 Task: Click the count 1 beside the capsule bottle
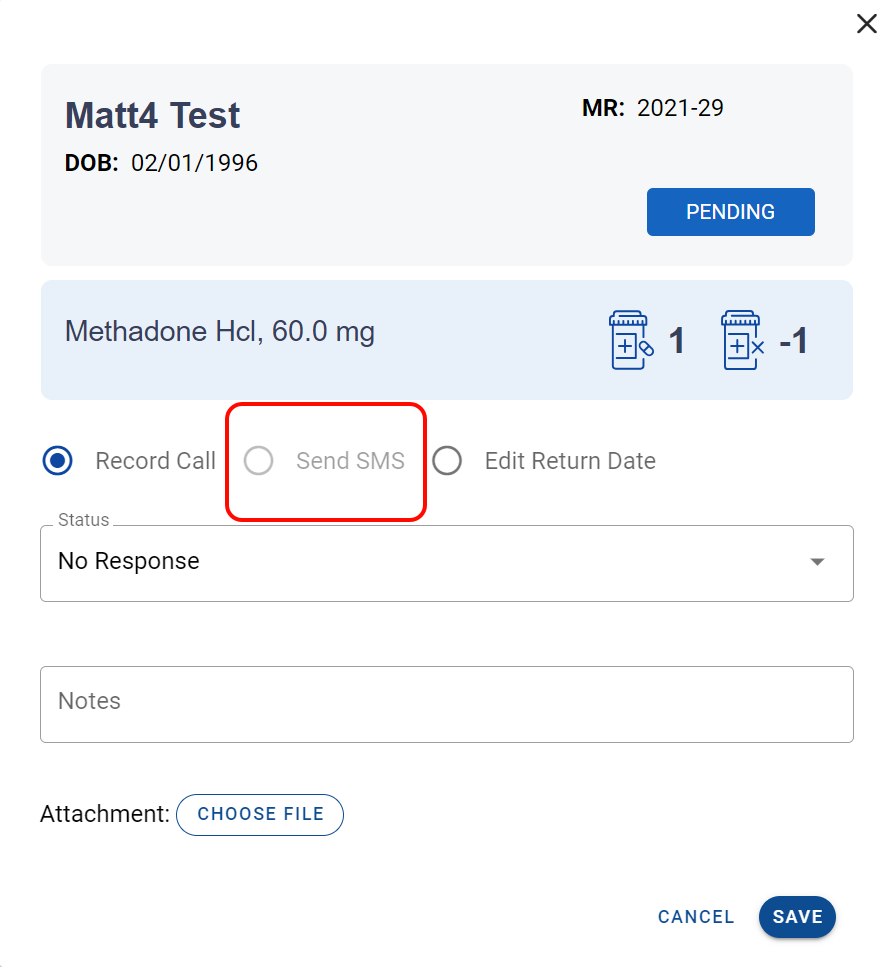click(x=676, y=341)
